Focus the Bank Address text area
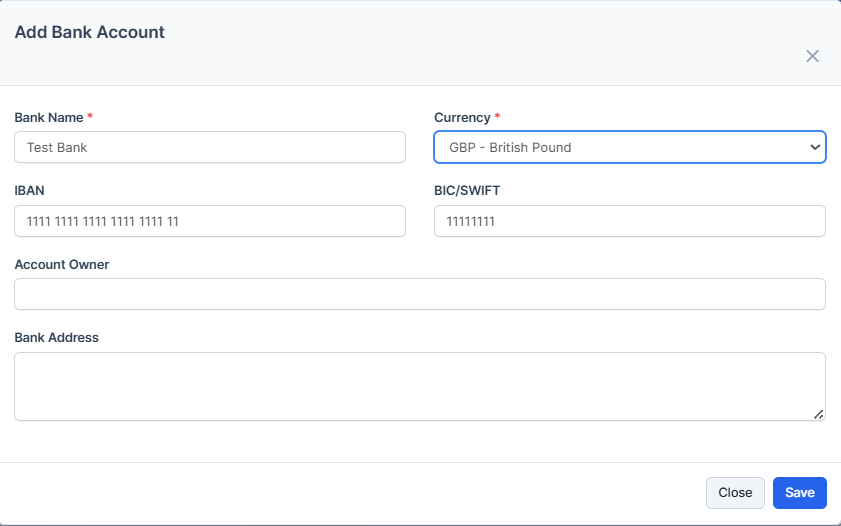This screenshot has height=526, width=841. coord(418,386)
